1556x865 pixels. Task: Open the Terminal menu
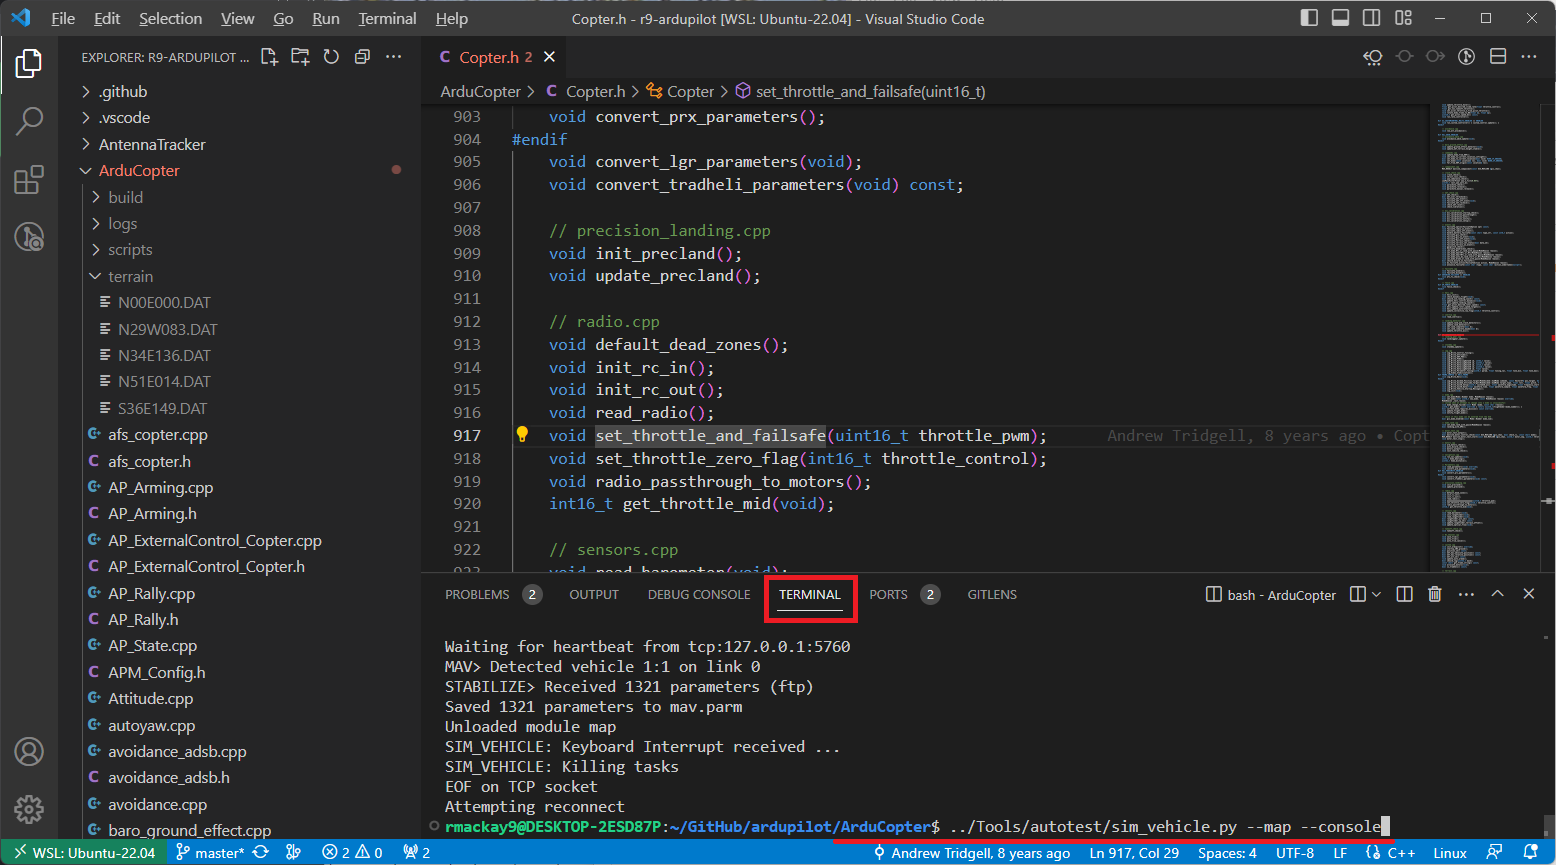(x=387, y=18)
